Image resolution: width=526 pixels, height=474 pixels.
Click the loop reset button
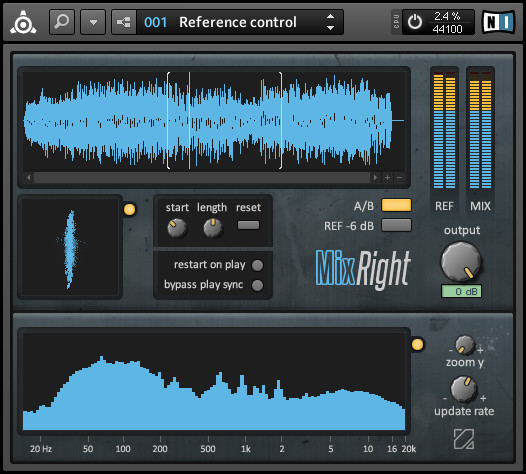click(x=248, y=225)
